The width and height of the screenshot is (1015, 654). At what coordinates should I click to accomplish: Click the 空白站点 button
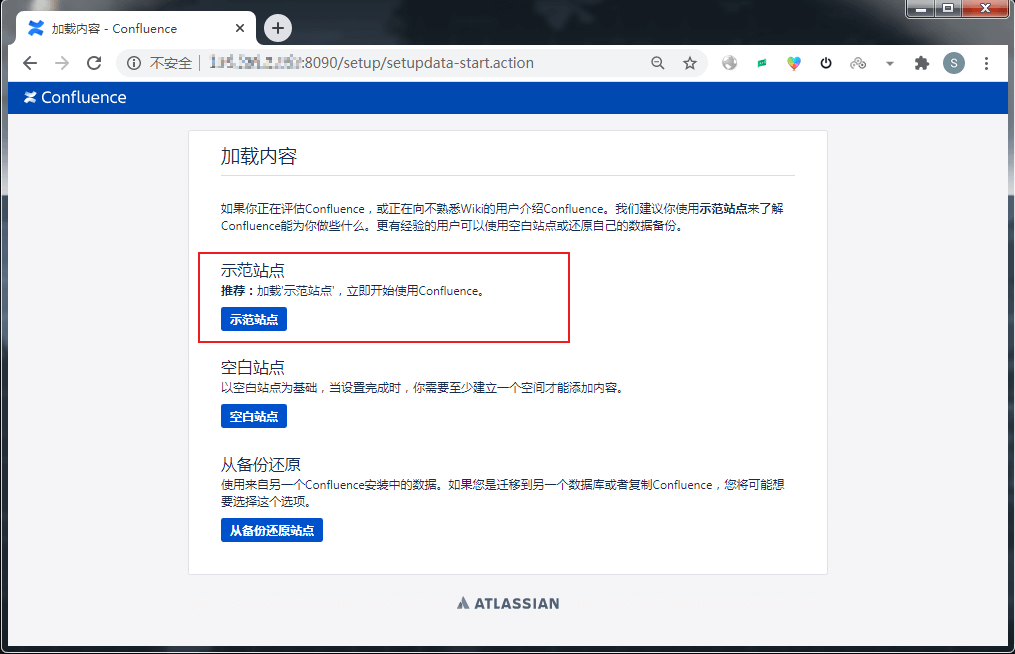(x=254, y=416)
